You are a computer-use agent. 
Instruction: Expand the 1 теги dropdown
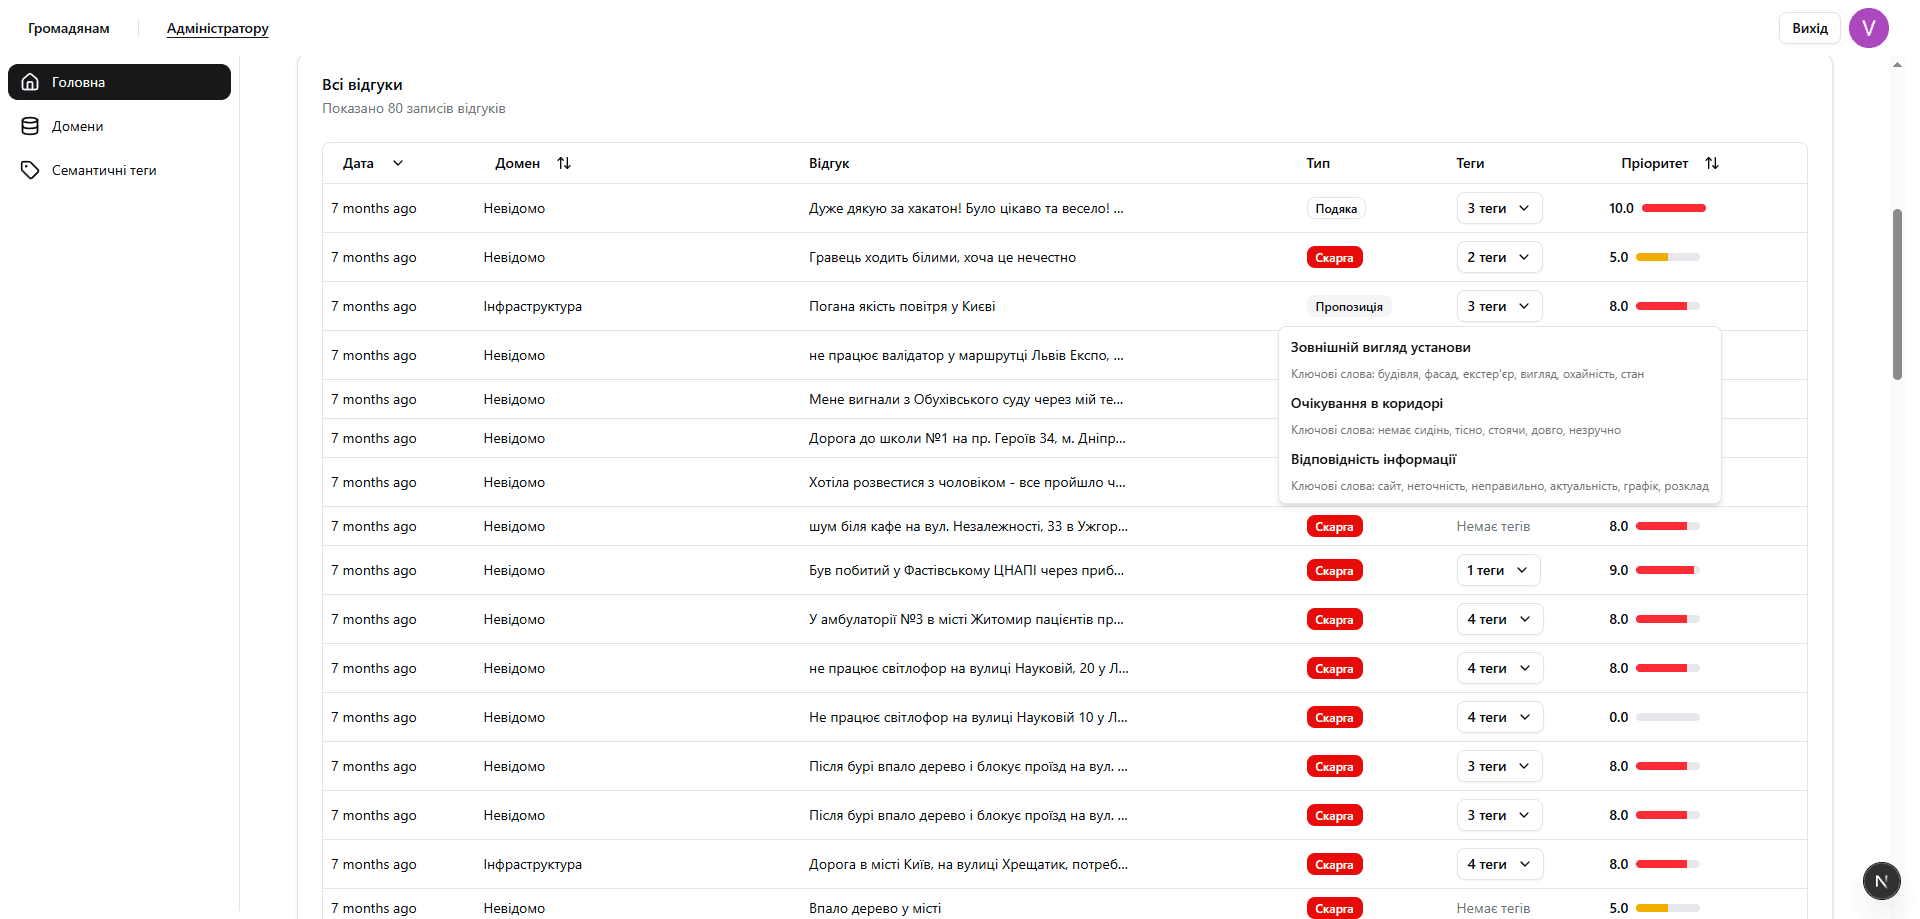[1497, 570]
